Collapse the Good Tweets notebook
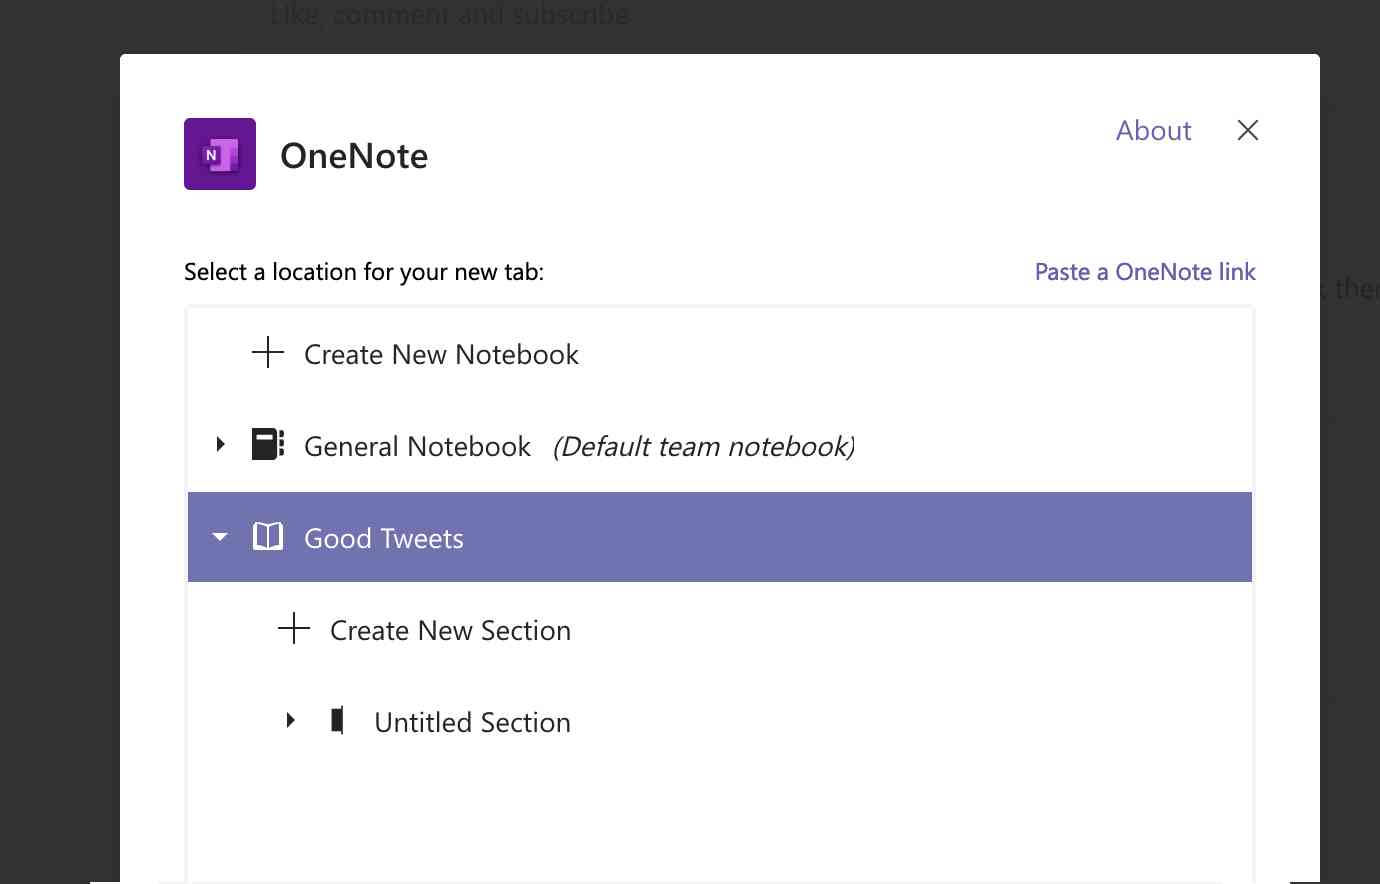This screenshot has width=1380, height=884. point(219,537)
